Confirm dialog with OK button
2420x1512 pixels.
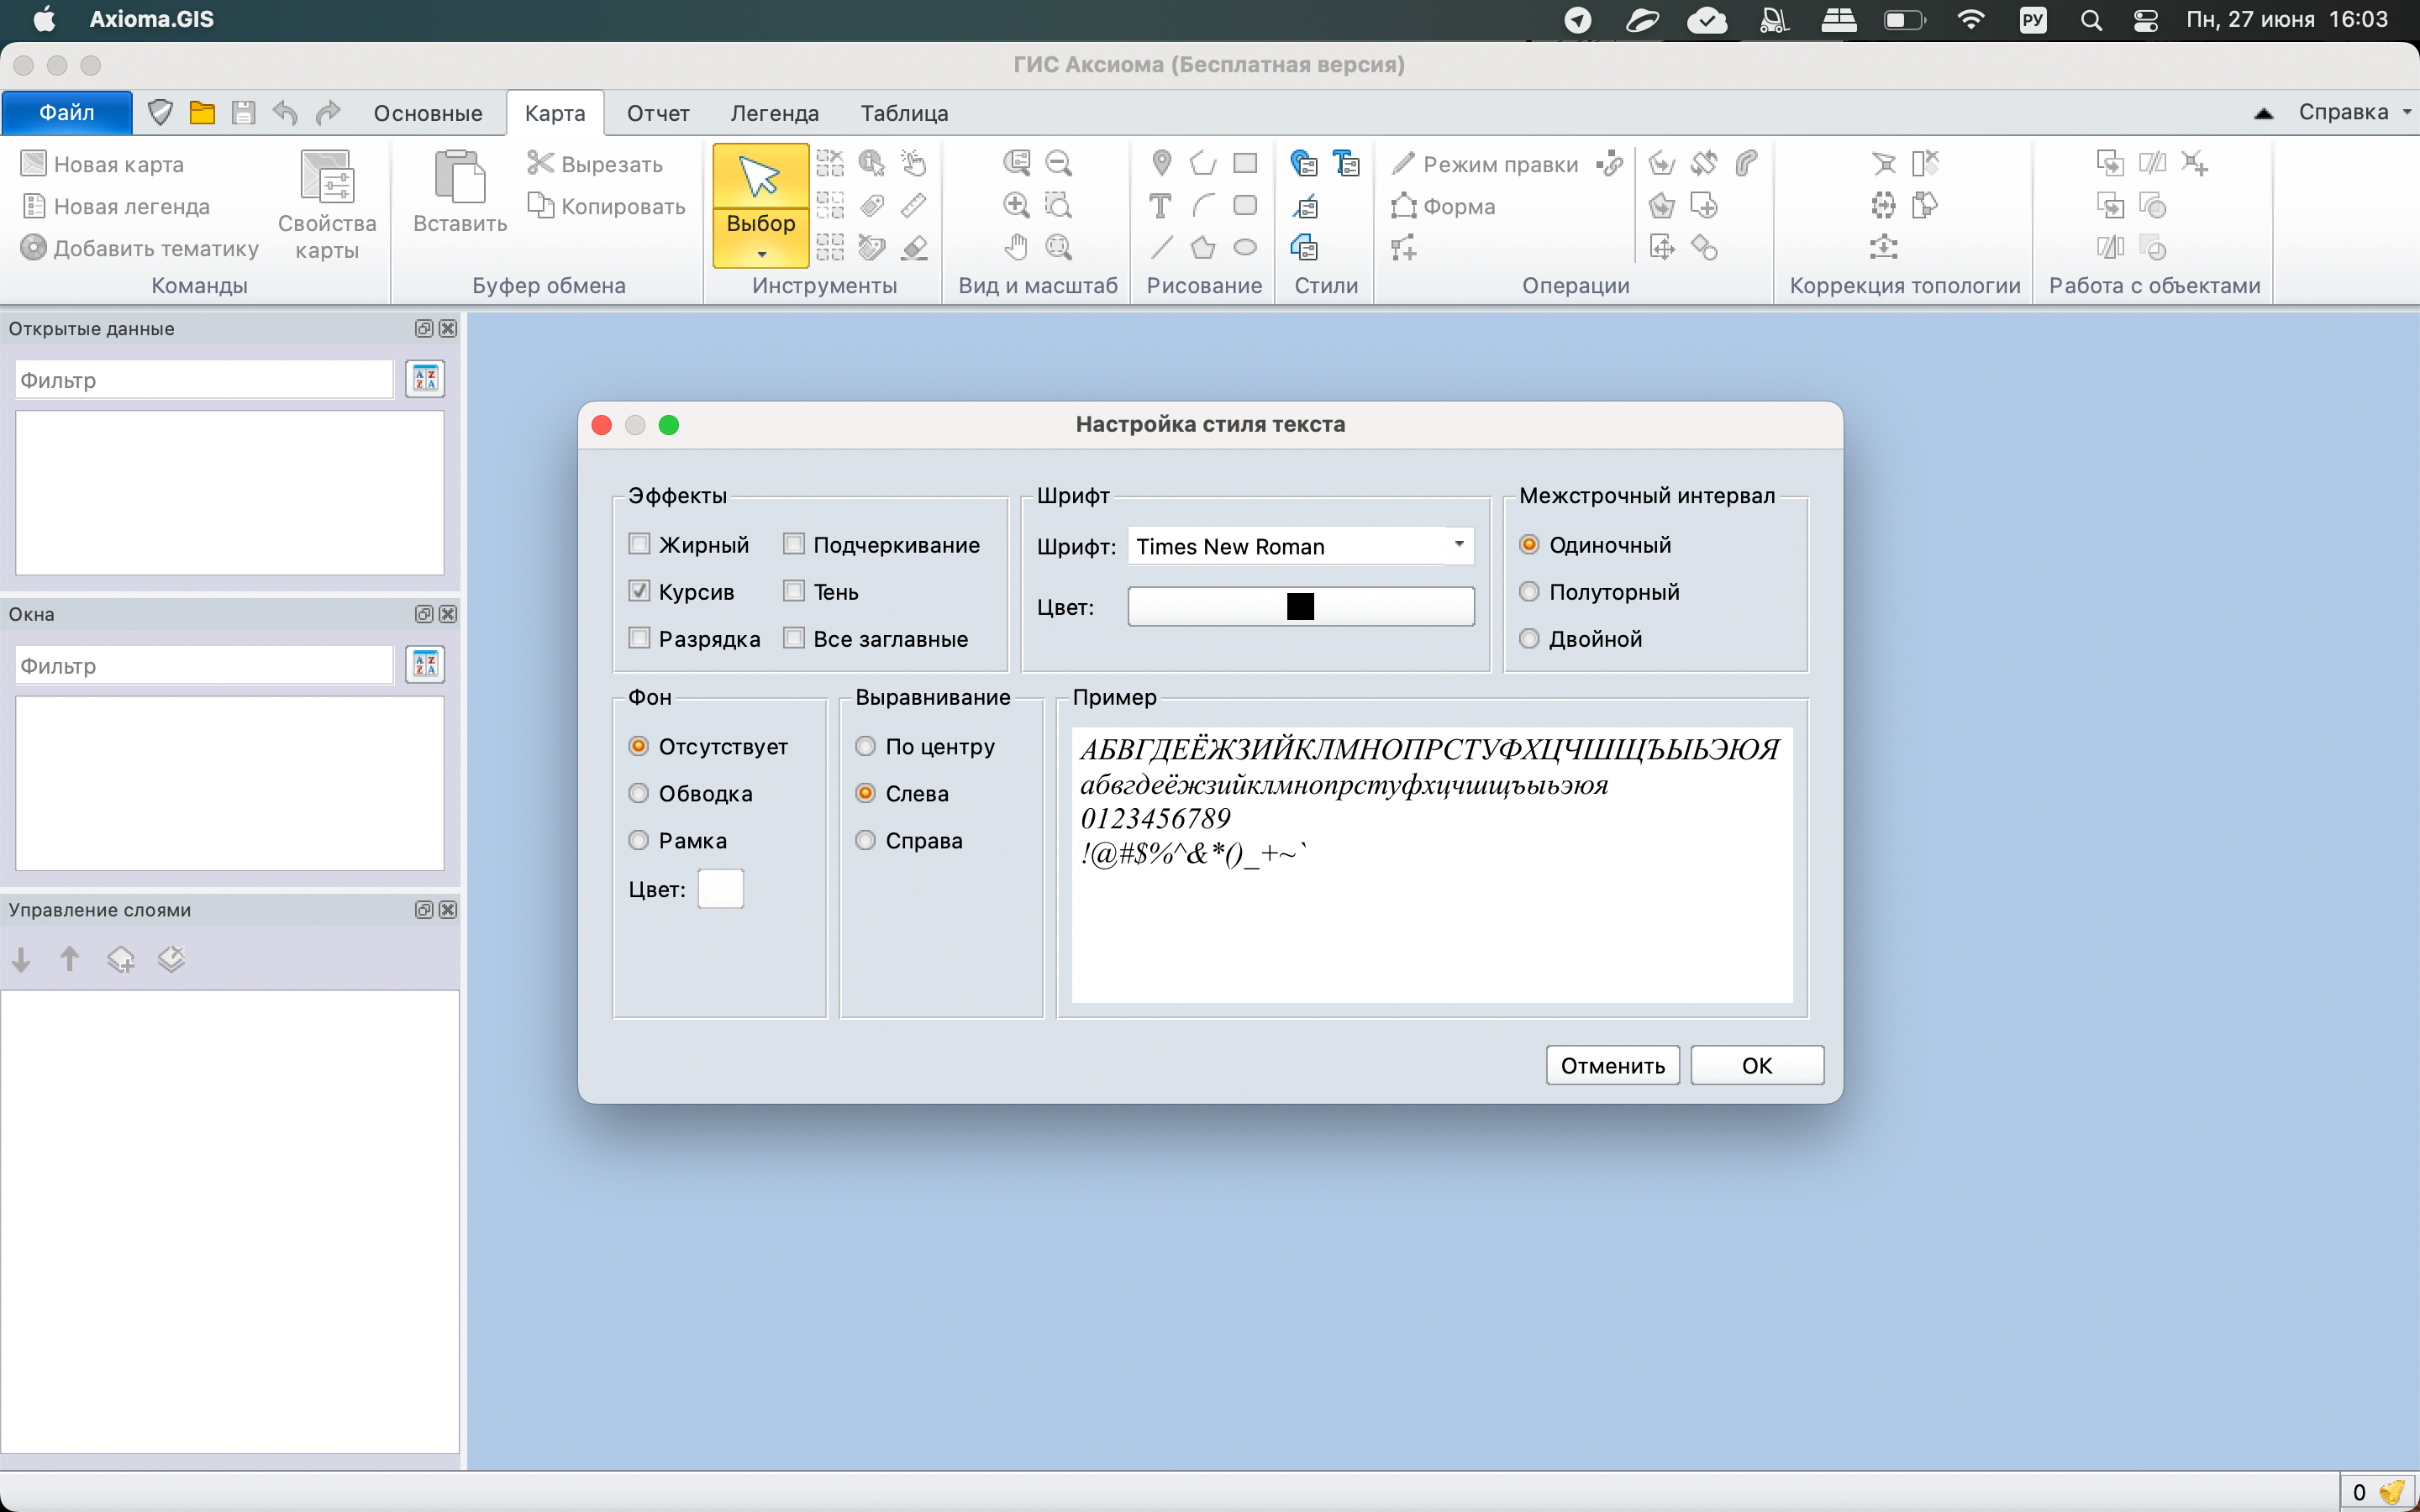coord(1756,1065)
